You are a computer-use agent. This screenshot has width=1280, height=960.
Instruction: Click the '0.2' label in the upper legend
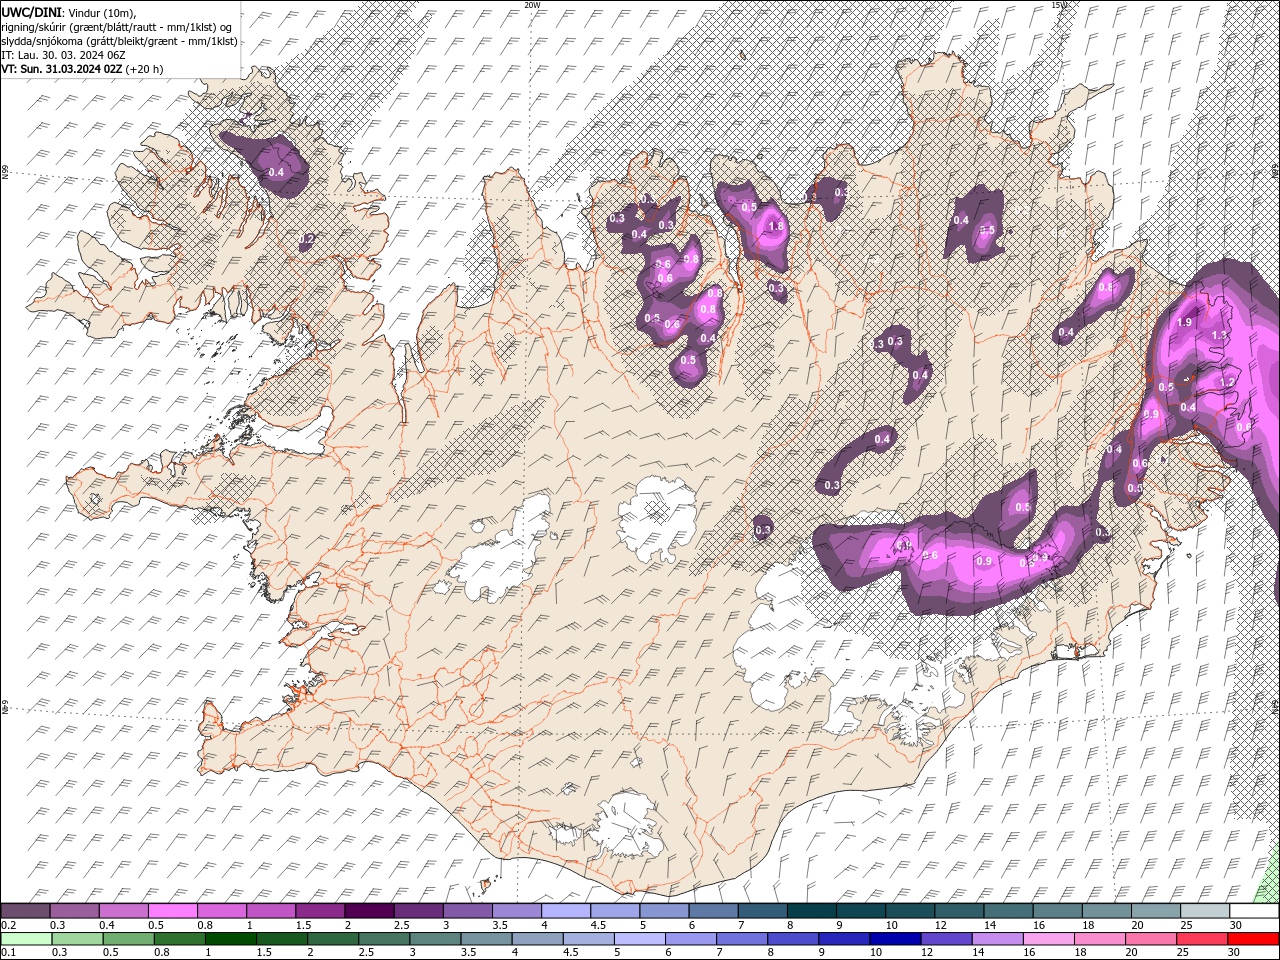coord(9,925)
